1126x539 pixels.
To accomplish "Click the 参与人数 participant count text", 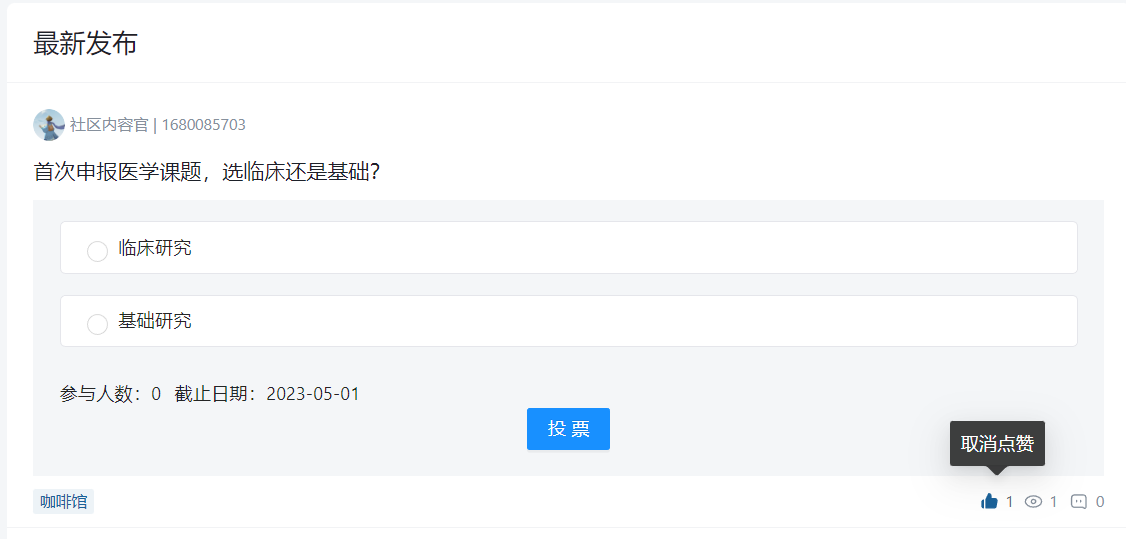I will (x=110, y=394).
